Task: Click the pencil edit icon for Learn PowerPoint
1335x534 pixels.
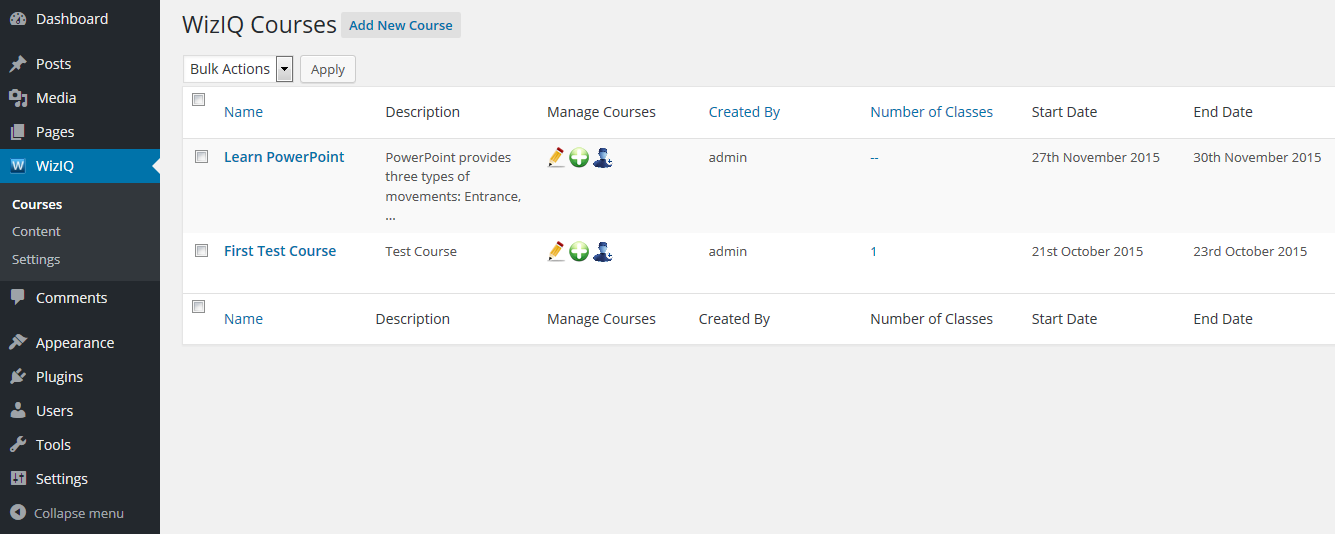Action: pyautogui.click(x=557, y=157)
